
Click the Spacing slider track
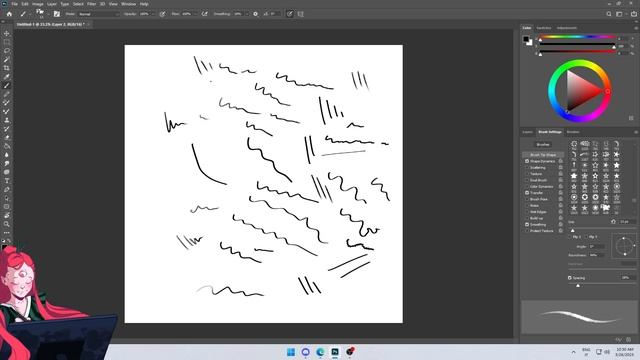602,283
